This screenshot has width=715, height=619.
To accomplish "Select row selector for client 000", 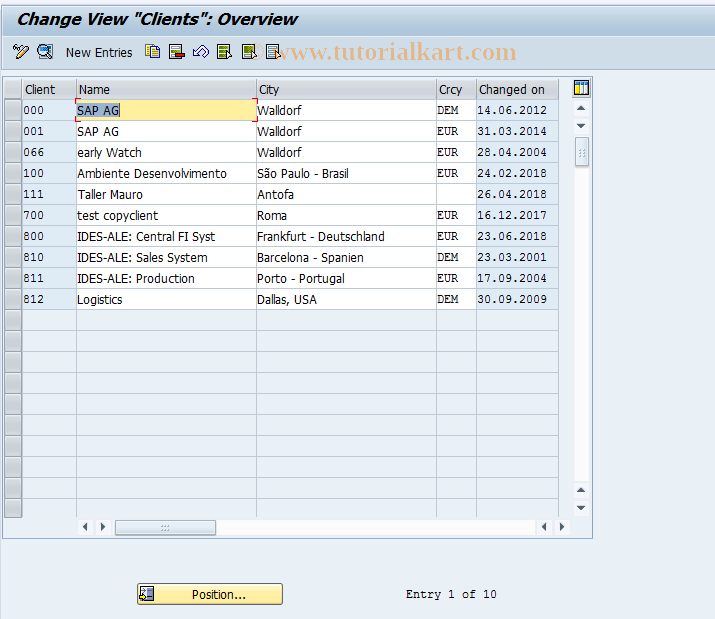I will (x=13, y=110).
